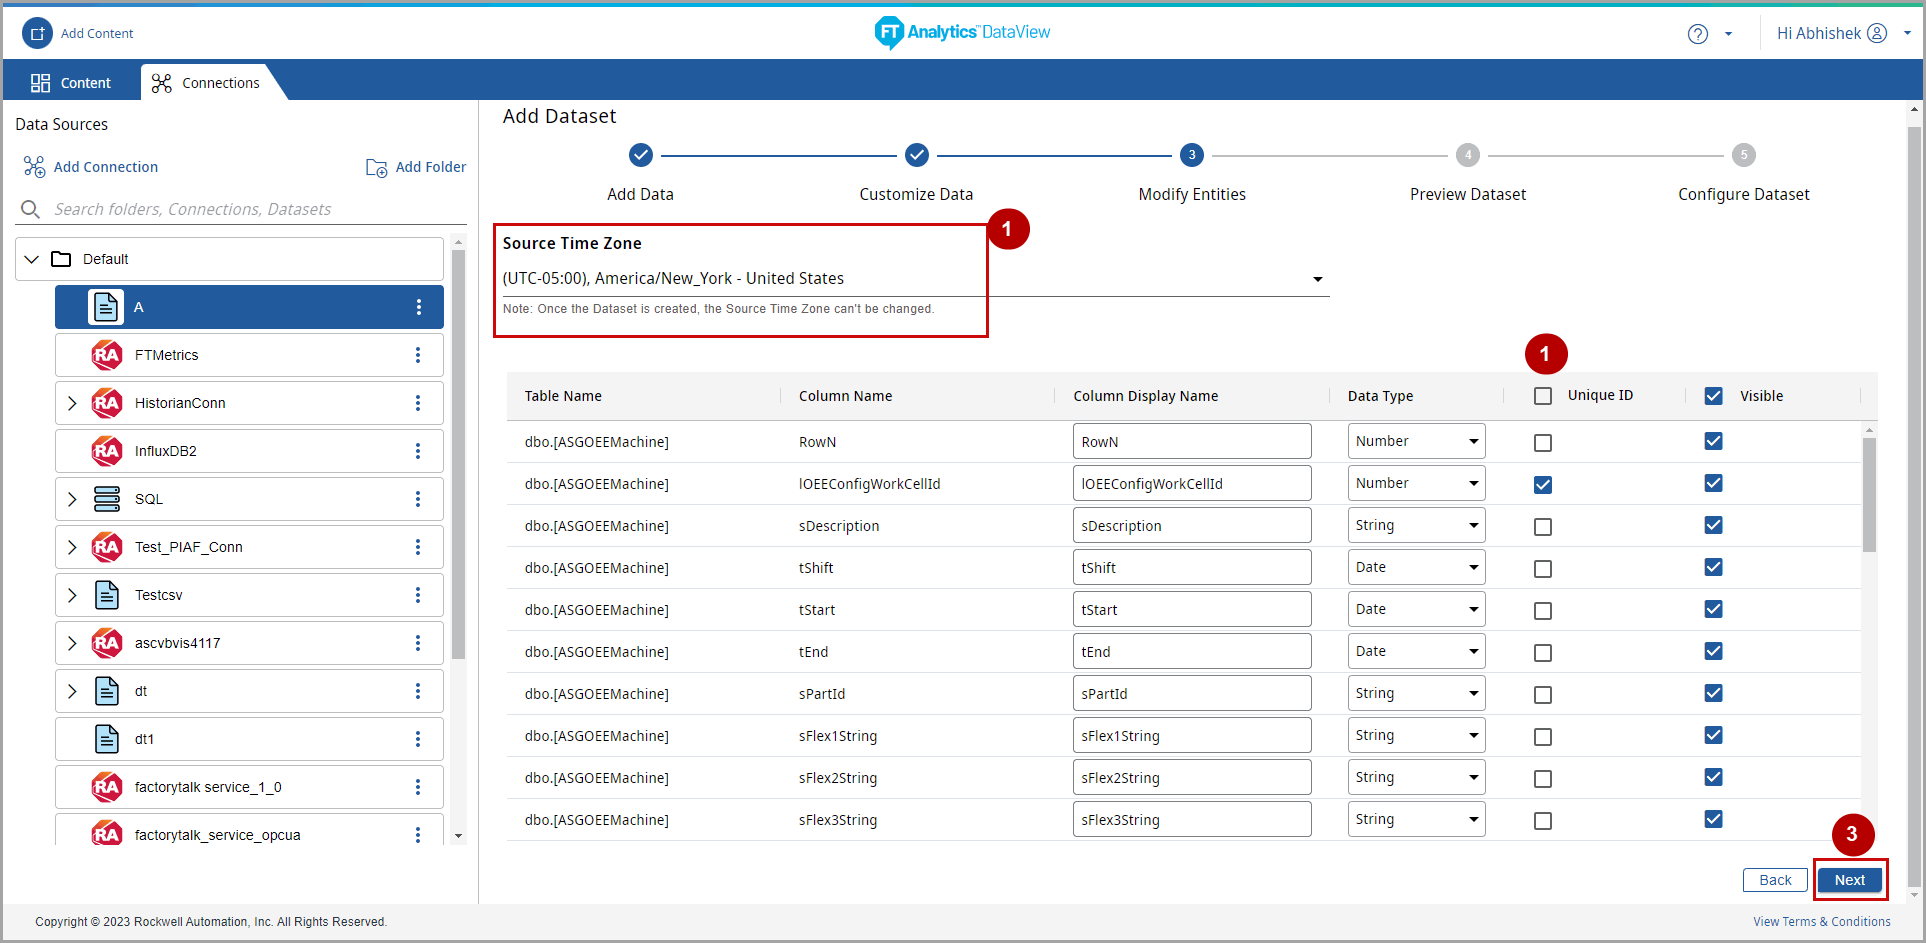The image size is (1926, 943).
Task: Check Unique ID for the RowN column
Action: [x=1543, y=443]
